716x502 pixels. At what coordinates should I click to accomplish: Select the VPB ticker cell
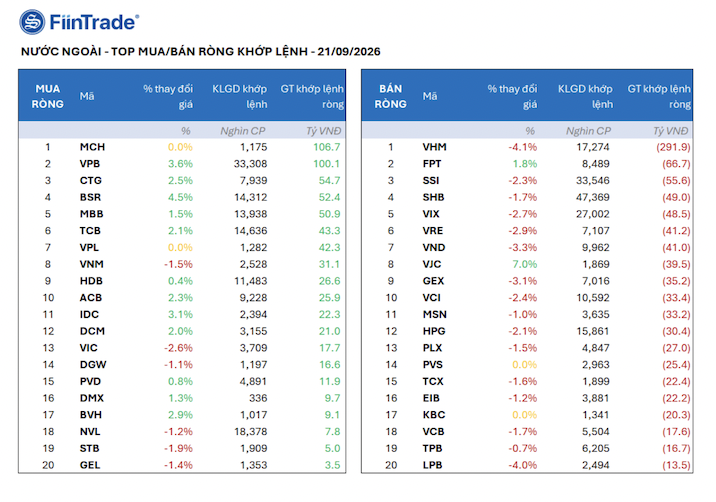click(90, 164)
